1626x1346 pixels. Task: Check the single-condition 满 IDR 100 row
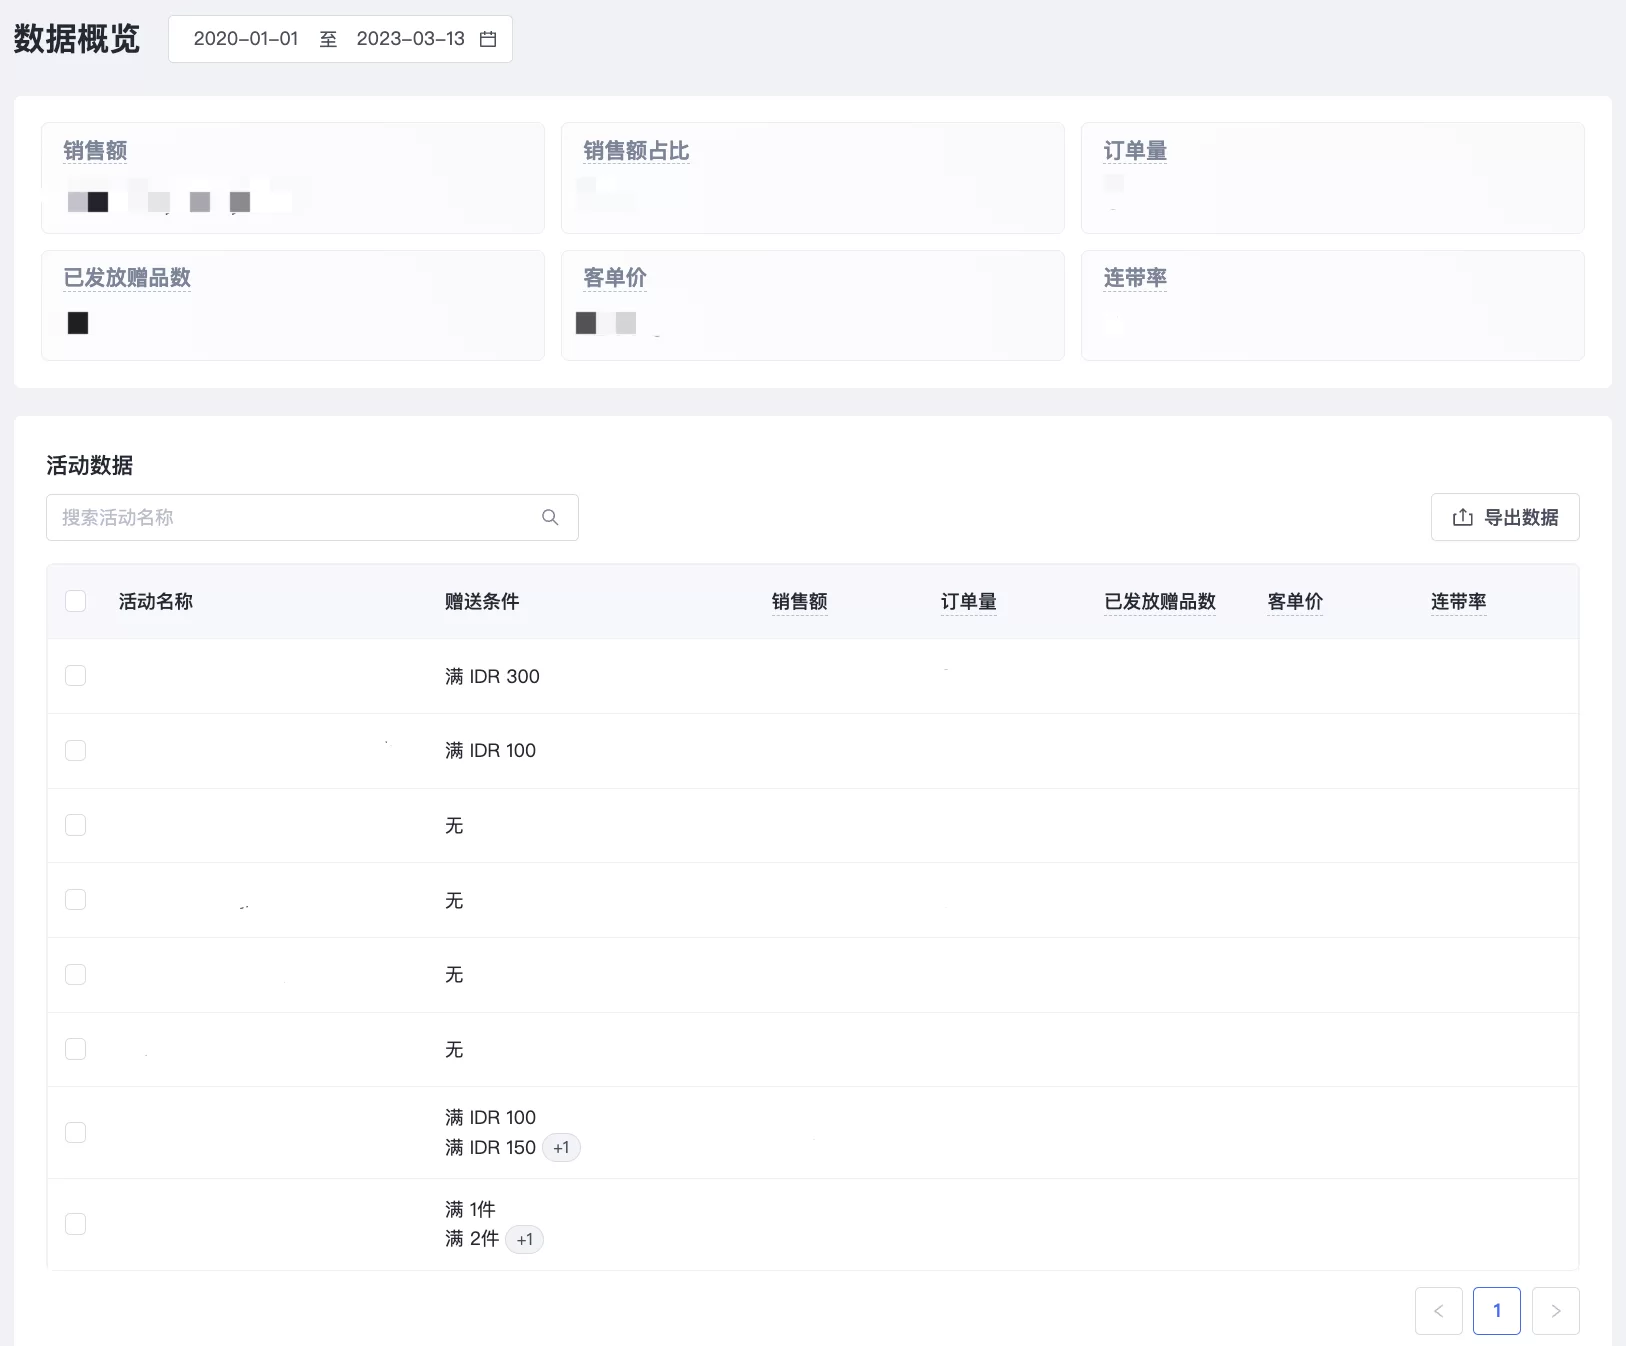pos(75,750)
